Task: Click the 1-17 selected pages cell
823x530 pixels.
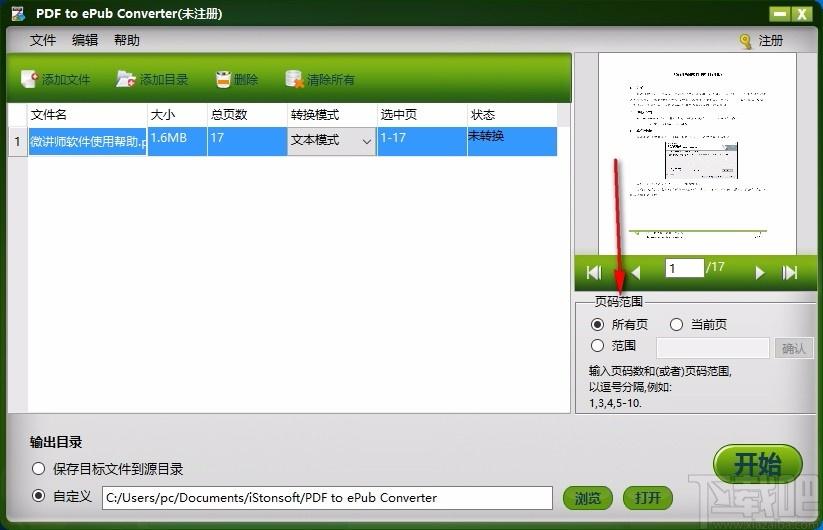Action: (422, 142)
